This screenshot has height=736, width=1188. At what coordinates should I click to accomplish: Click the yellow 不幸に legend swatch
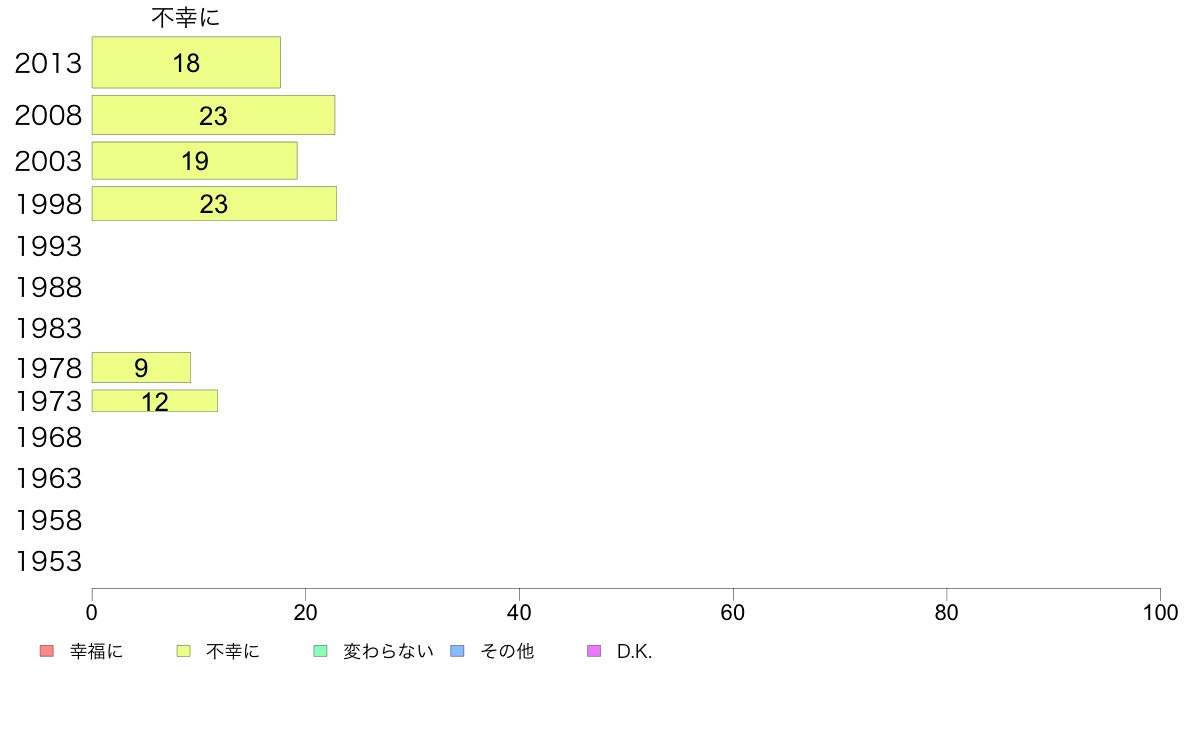[183, 651]
